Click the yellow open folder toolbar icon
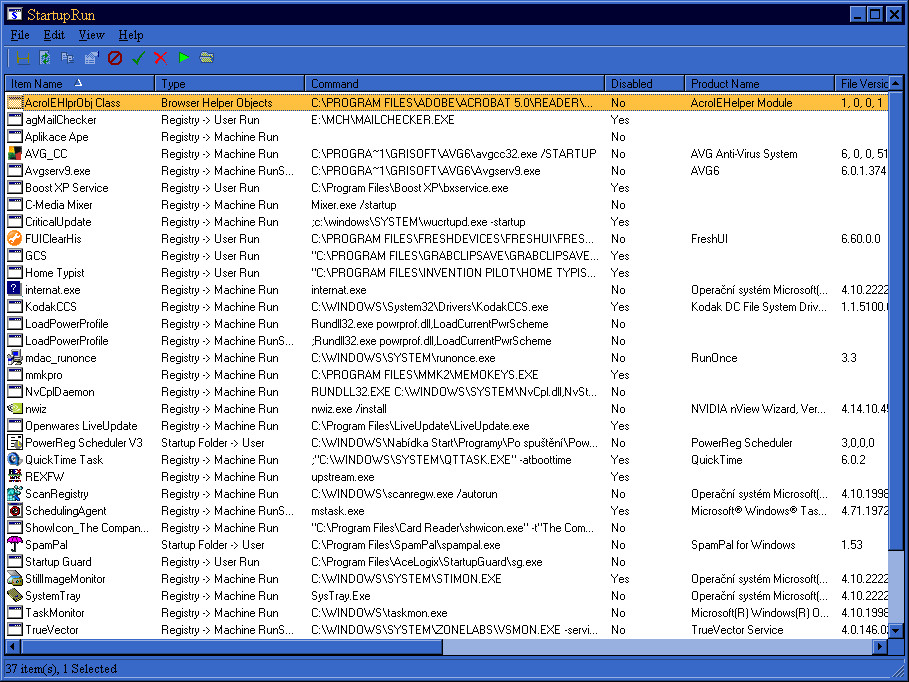 pos(207,57)
